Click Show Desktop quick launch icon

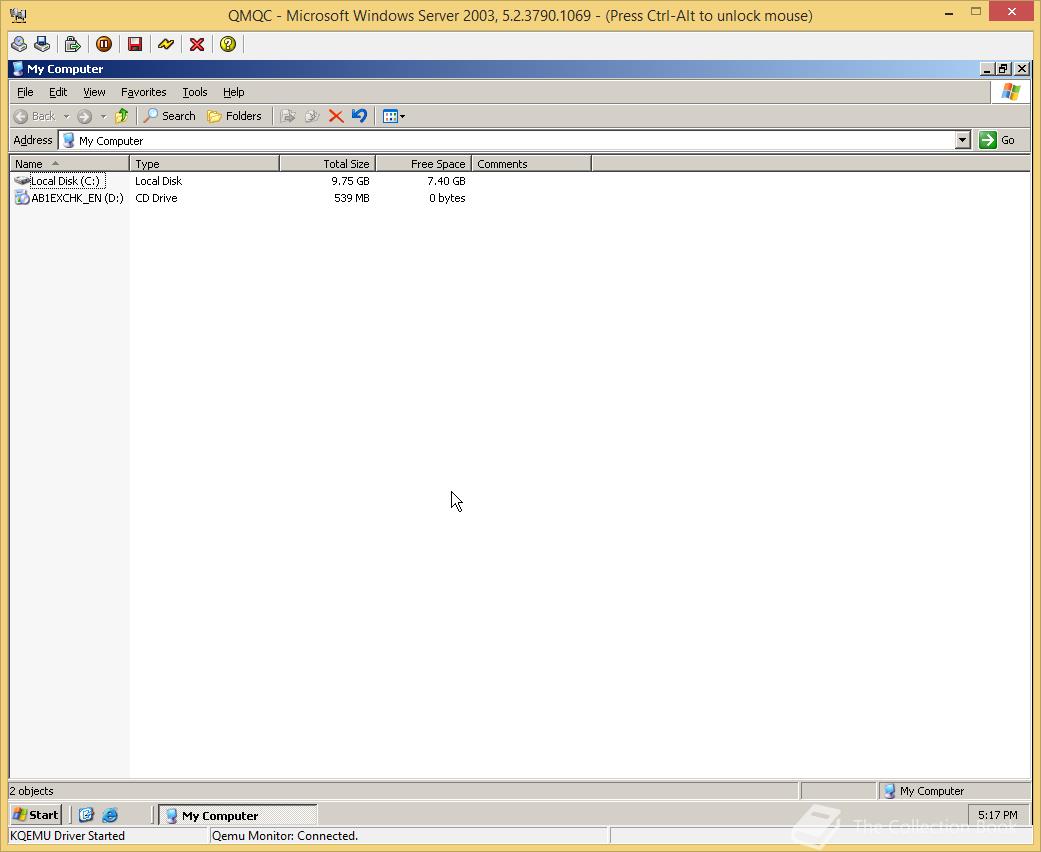(x=86, y=815)
